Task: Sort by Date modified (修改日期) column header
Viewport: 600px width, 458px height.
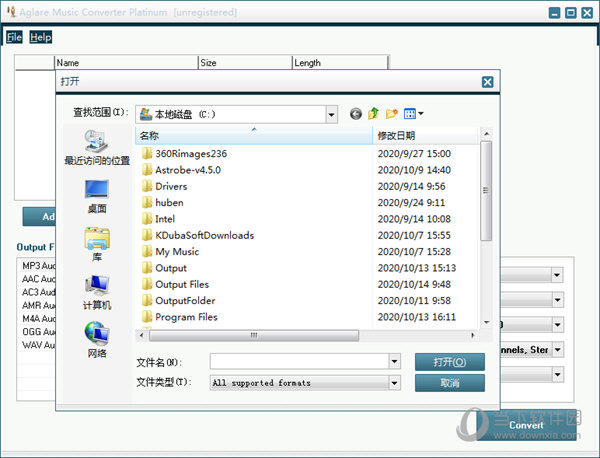Action: [425, 135]
